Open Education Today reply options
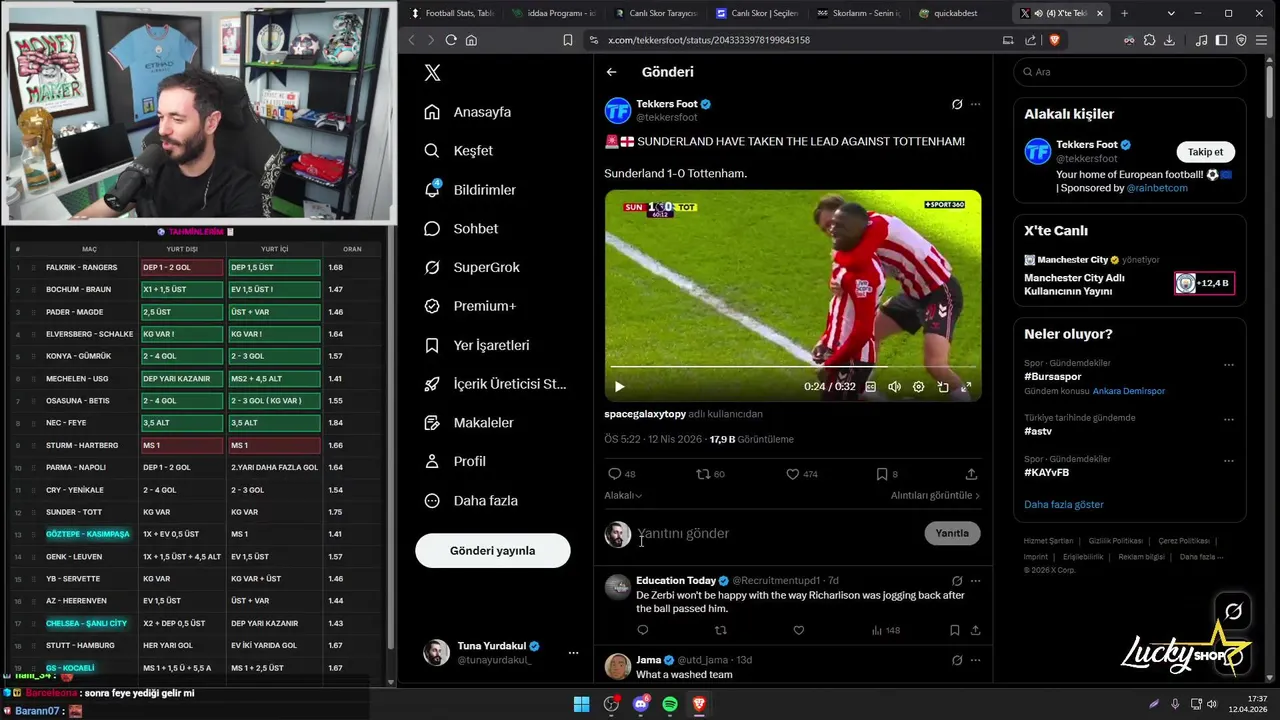Image resolution: width=1280 pixels, height=720 pixels. [x=976, y=581]
